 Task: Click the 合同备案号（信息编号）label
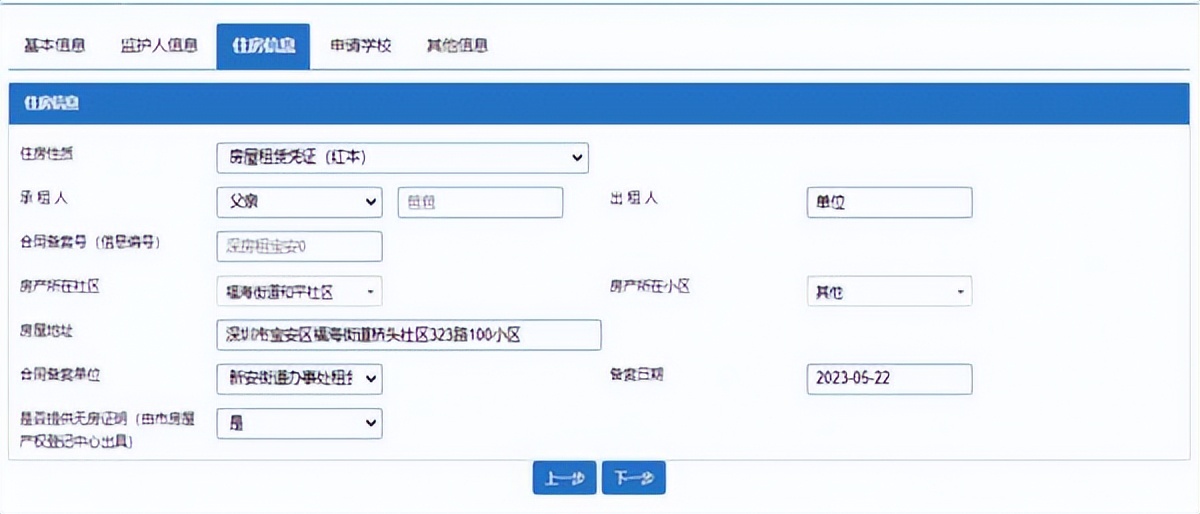(x=90, y=242)
